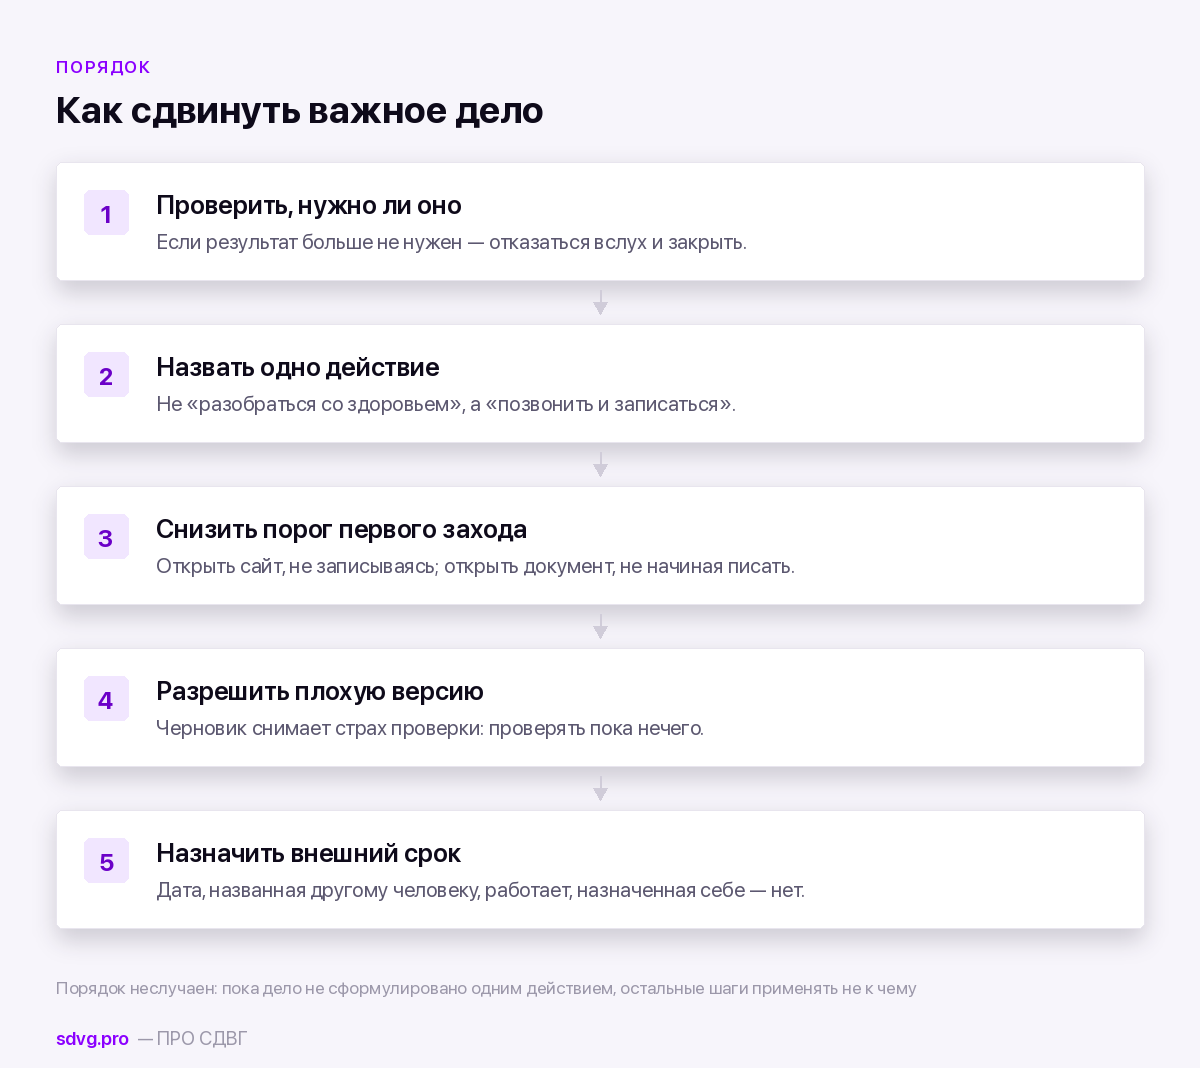This screenshot has height=1068, width=1200.
Task: Click footnote «Порядок неслучаен»
Action: coord(135,988)
